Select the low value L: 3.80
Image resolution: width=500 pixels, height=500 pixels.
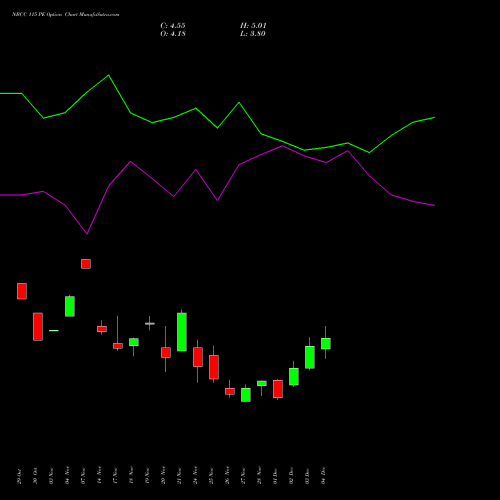point(253,34)
